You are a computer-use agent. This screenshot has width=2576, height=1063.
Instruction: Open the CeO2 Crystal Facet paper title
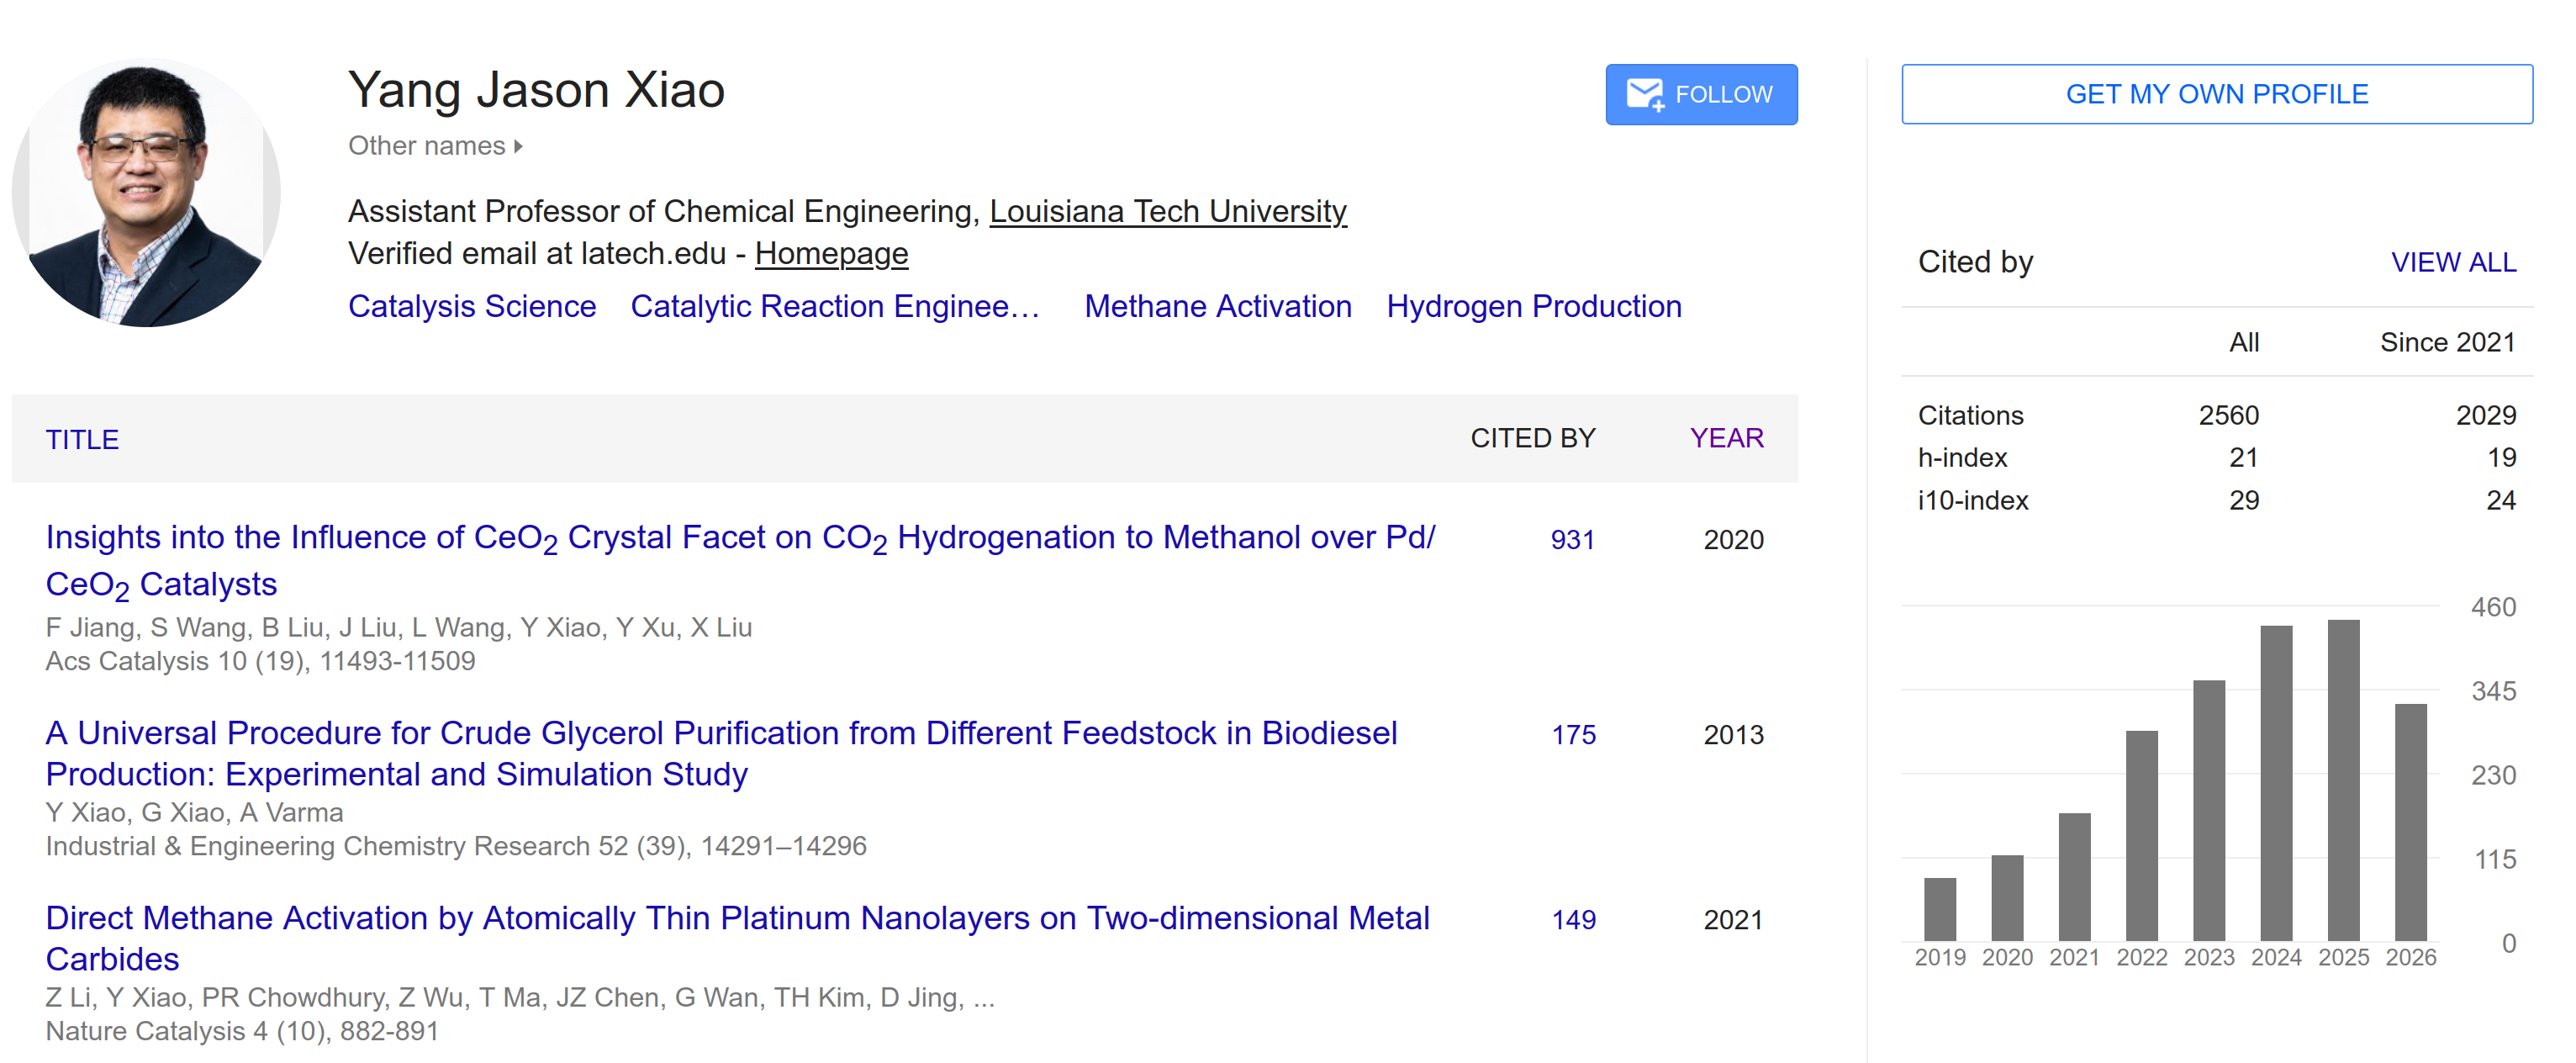click(x=740, y=560)
